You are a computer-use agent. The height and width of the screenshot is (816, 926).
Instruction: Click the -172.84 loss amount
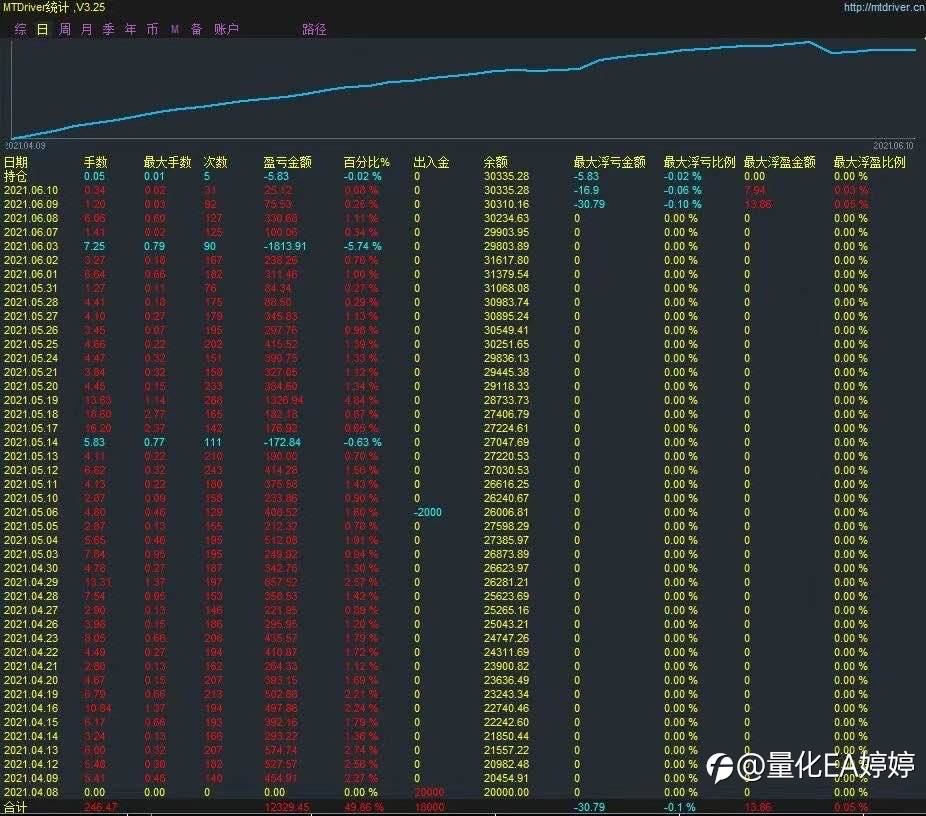[282, 442]
